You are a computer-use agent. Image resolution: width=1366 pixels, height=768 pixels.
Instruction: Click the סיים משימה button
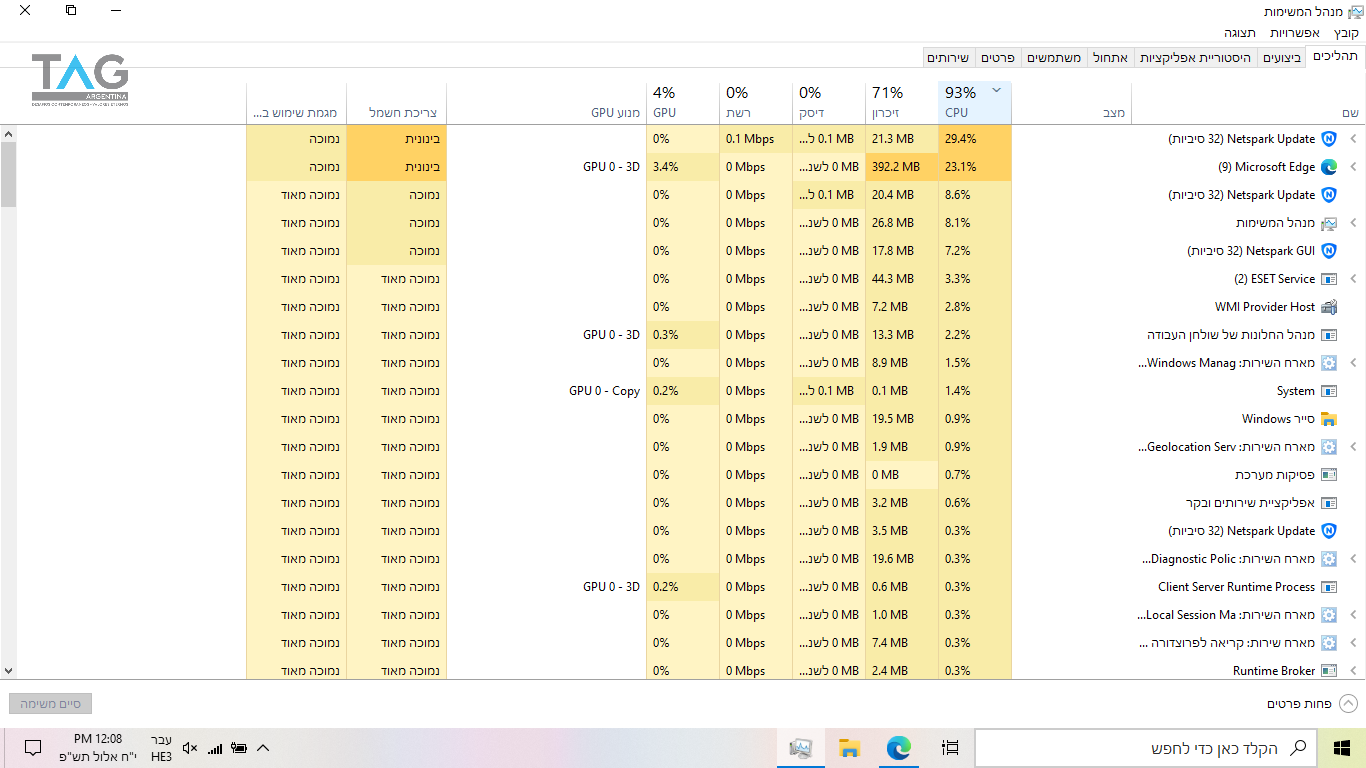[x=50, y=704]
